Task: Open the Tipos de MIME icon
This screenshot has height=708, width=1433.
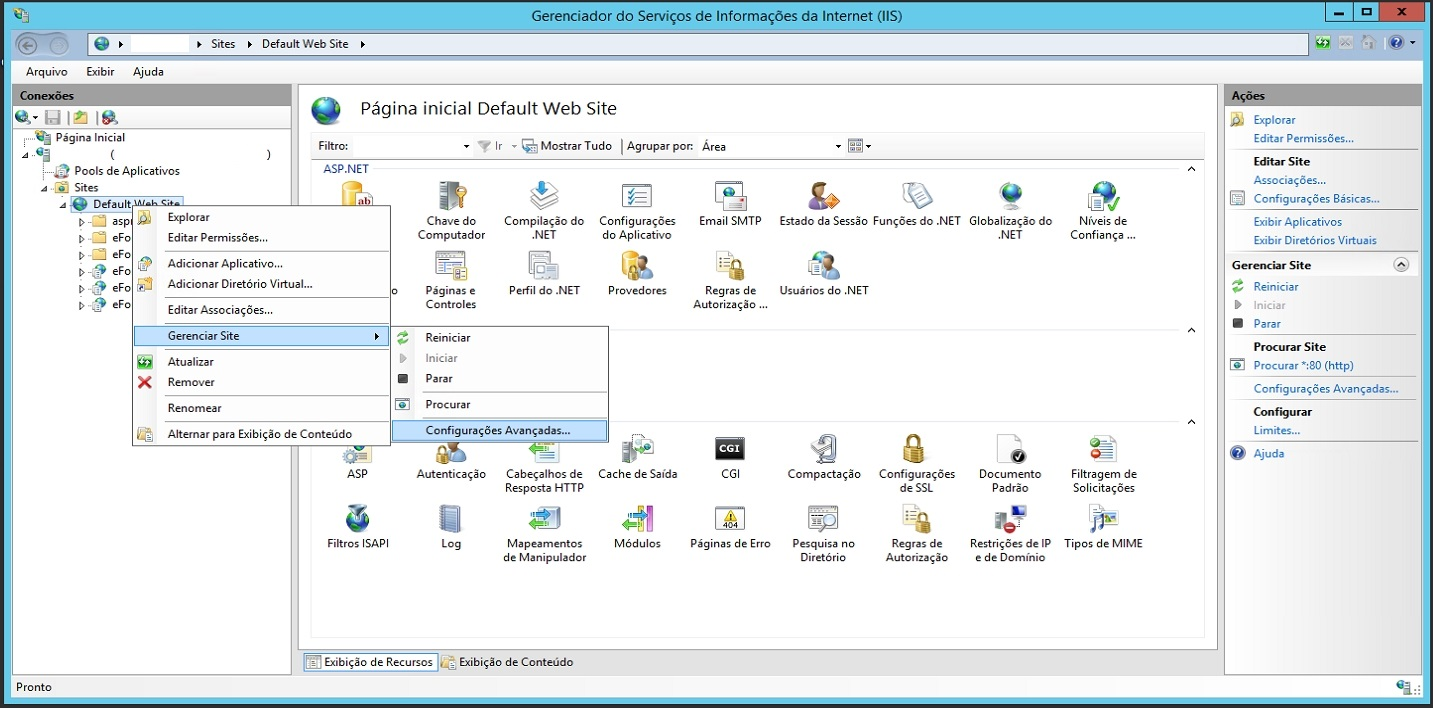Action: point(1105,519)
